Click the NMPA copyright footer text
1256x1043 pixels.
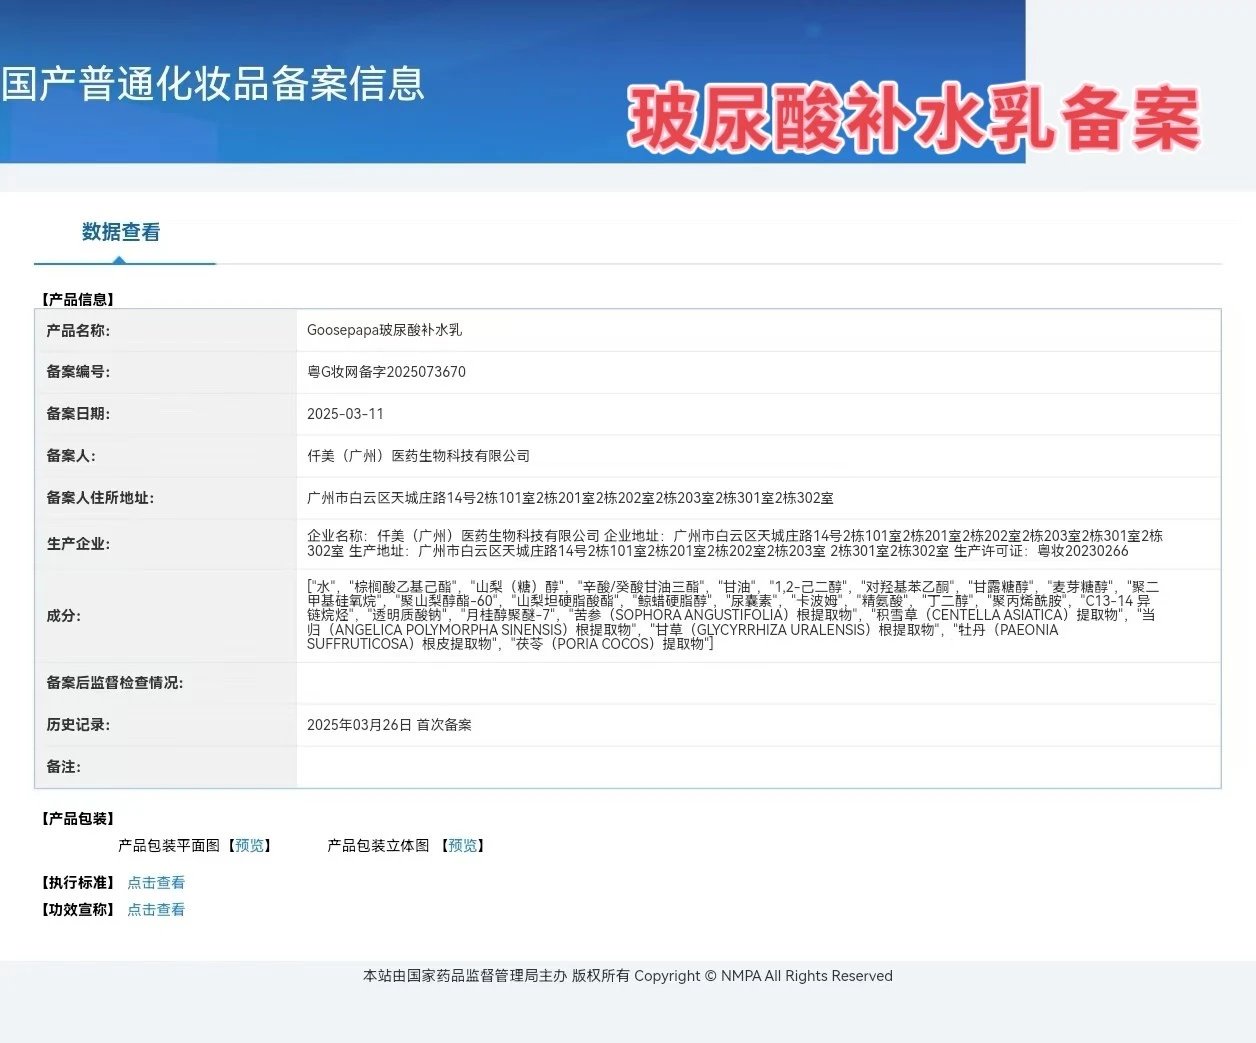pos(628,976)
